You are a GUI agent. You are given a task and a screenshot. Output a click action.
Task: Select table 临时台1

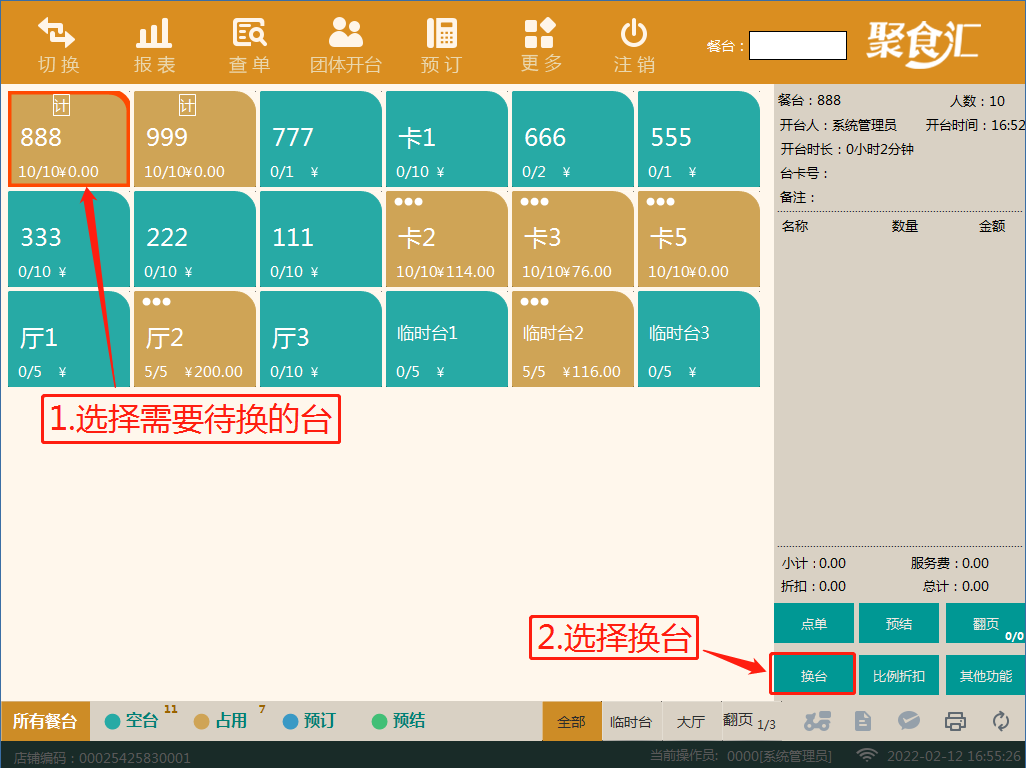tap(447, 339)
